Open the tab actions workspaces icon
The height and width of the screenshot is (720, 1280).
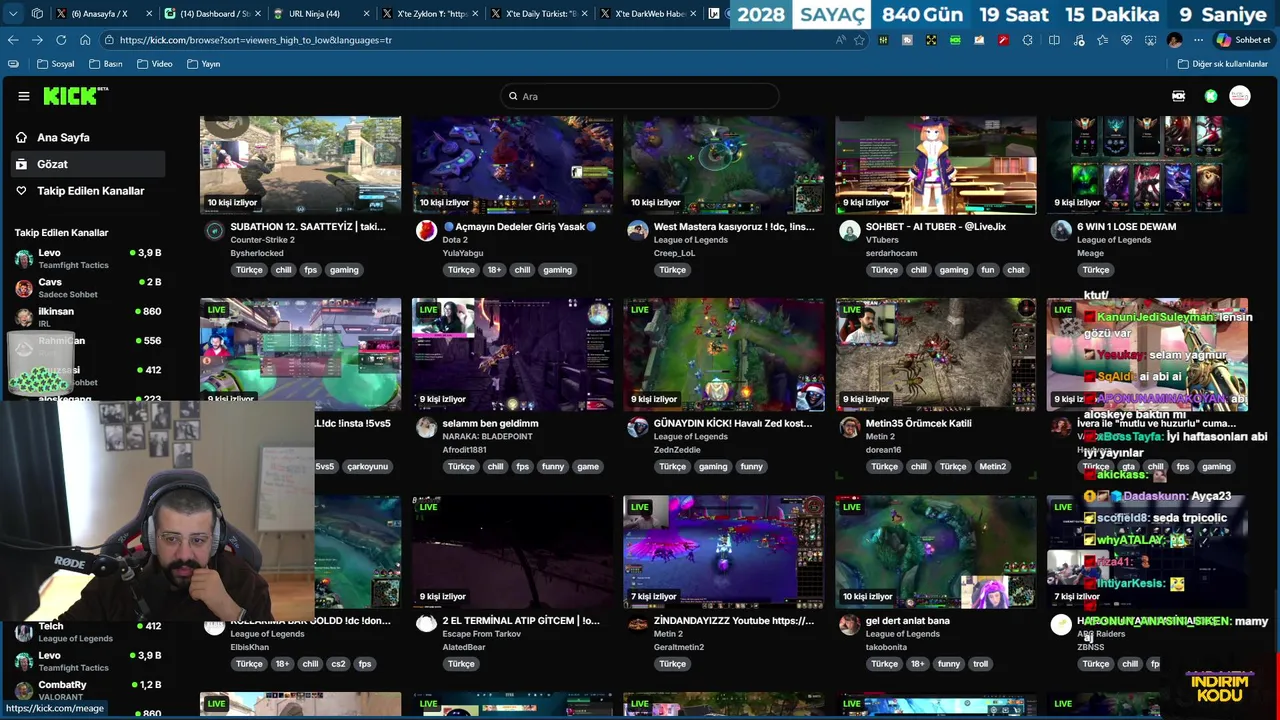[x=37, y=14]
